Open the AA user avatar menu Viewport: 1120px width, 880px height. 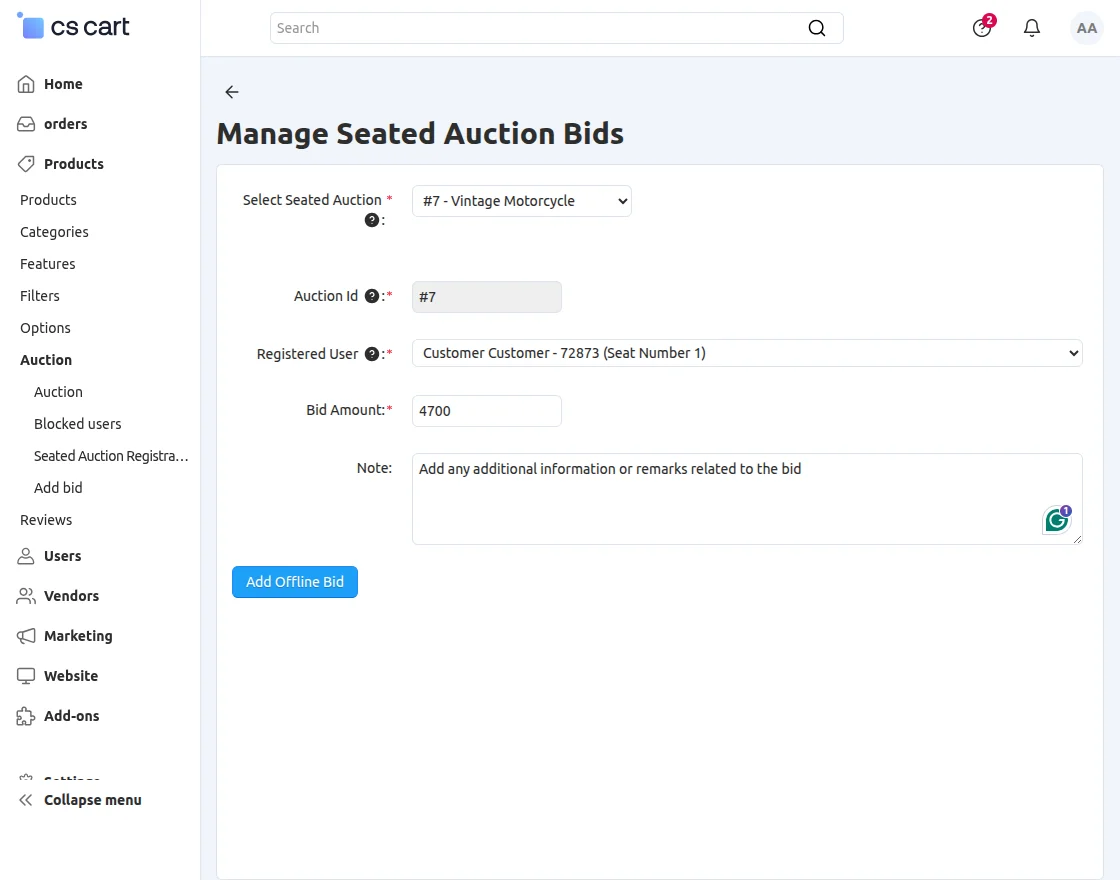point(1086,28)
